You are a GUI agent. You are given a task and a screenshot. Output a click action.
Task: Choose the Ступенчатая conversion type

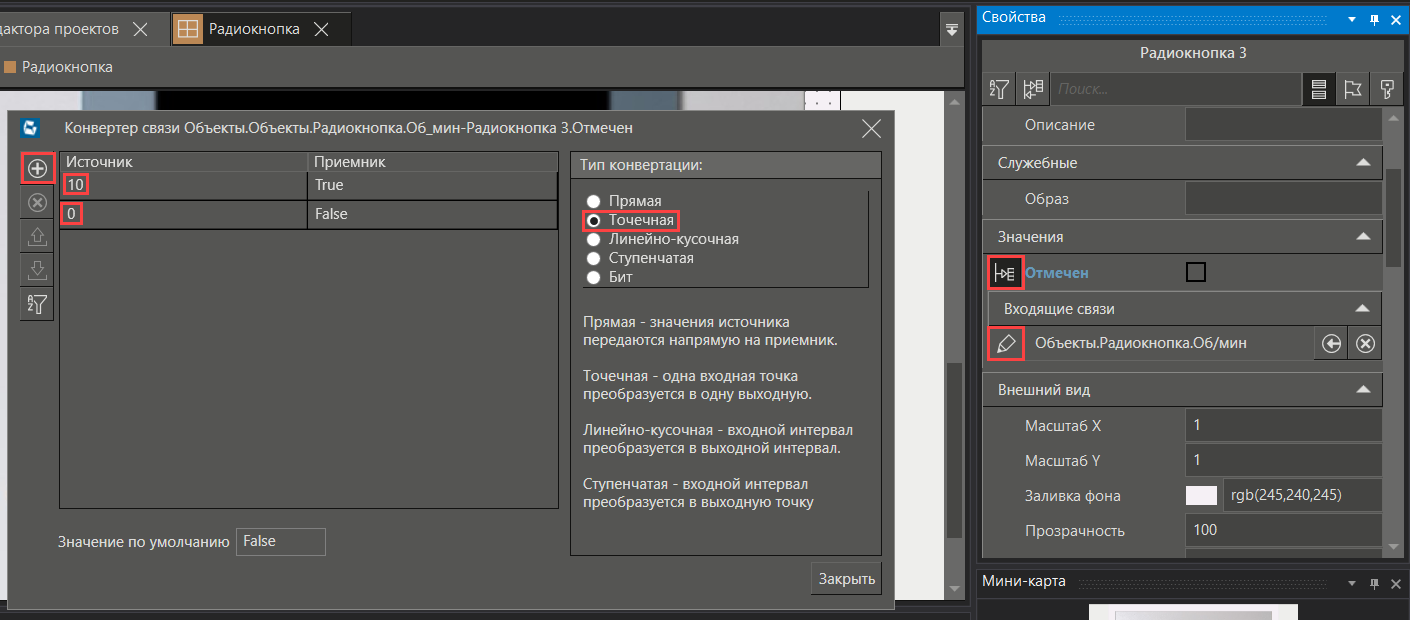point(593,258)
